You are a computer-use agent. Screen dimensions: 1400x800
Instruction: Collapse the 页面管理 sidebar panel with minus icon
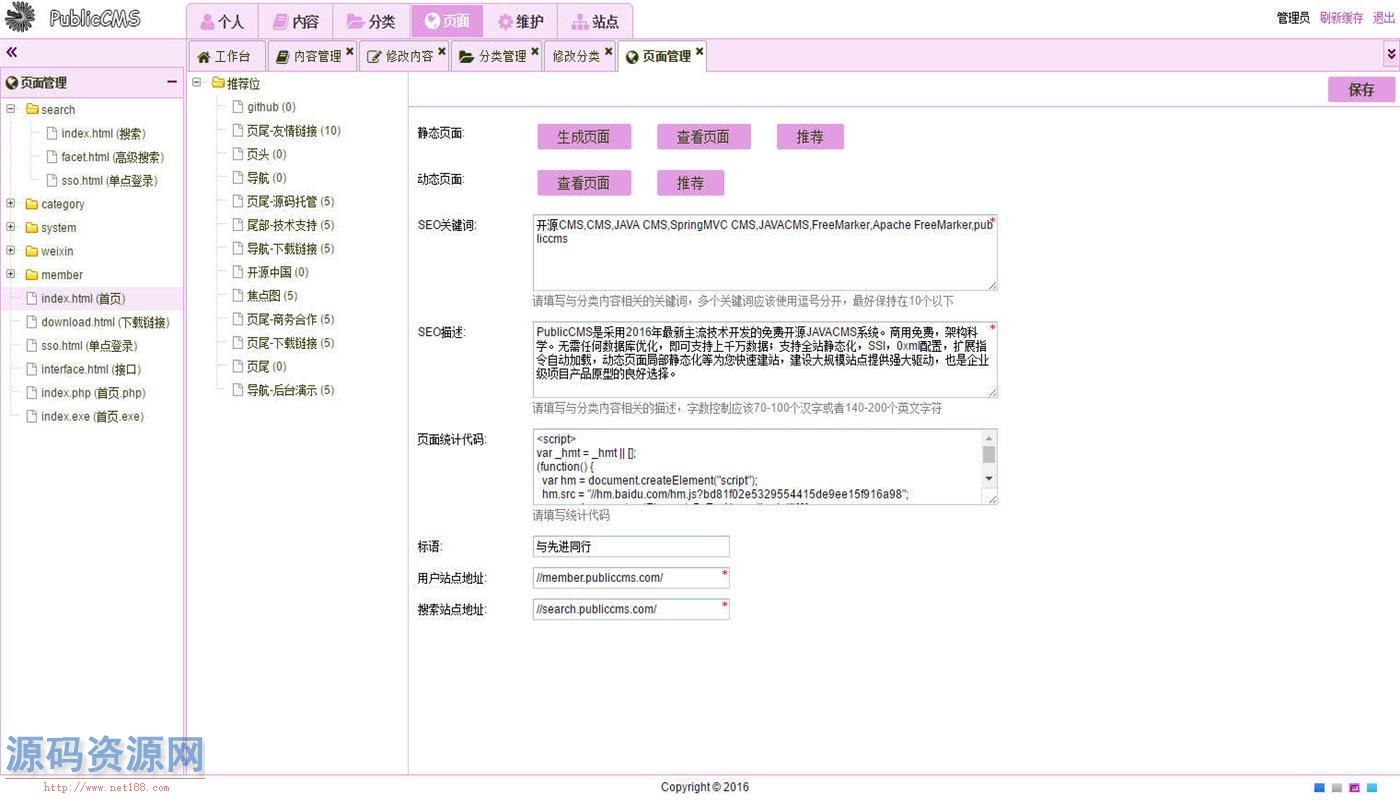tap(172, 82)
